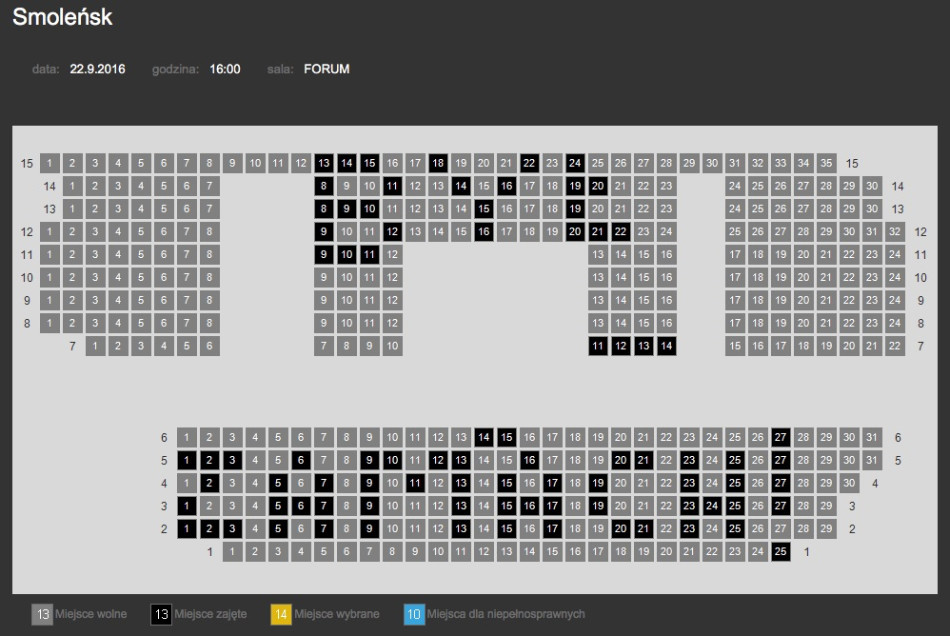Select seat 30 in row 14
Viewport: 950px width, 636px height.
pos(872,186)
